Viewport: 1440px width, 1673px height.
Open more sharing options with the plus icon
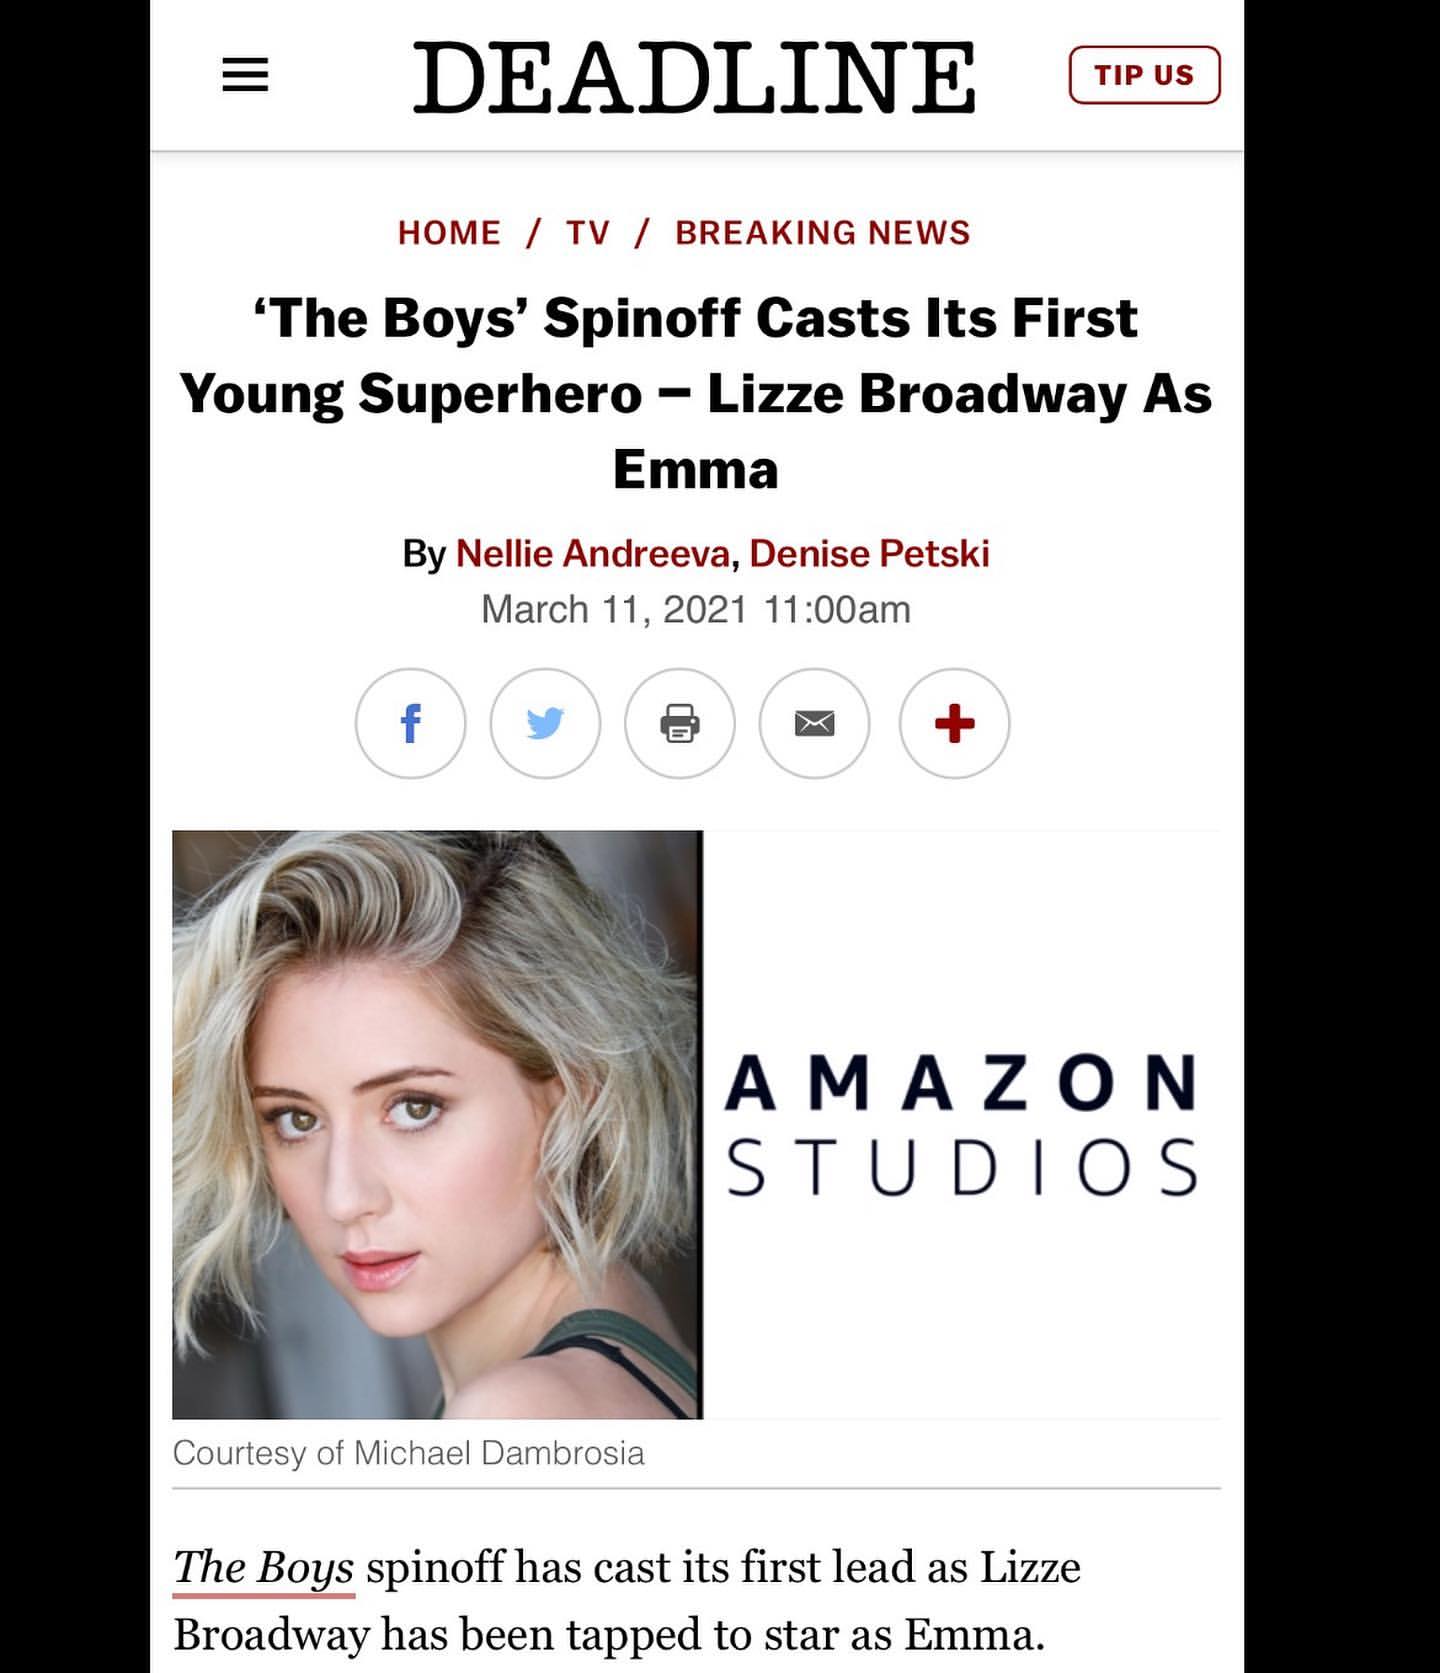click(952, 723)
